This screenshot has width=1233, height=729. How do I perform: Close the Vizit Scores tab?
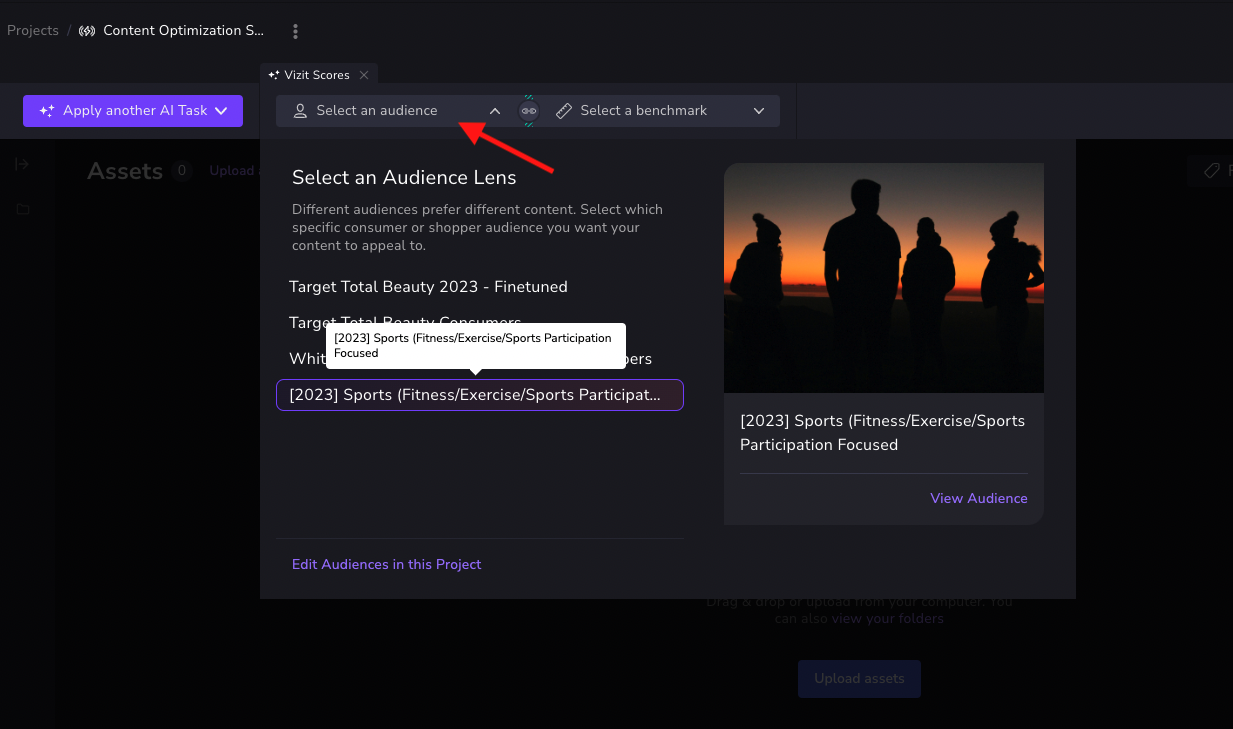pos(364,75)
